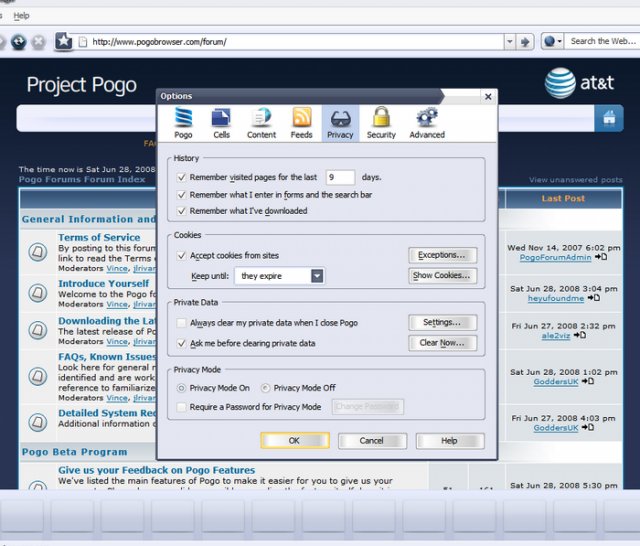
Task: Open the Pogo options tab
Action: click(183, 123)
